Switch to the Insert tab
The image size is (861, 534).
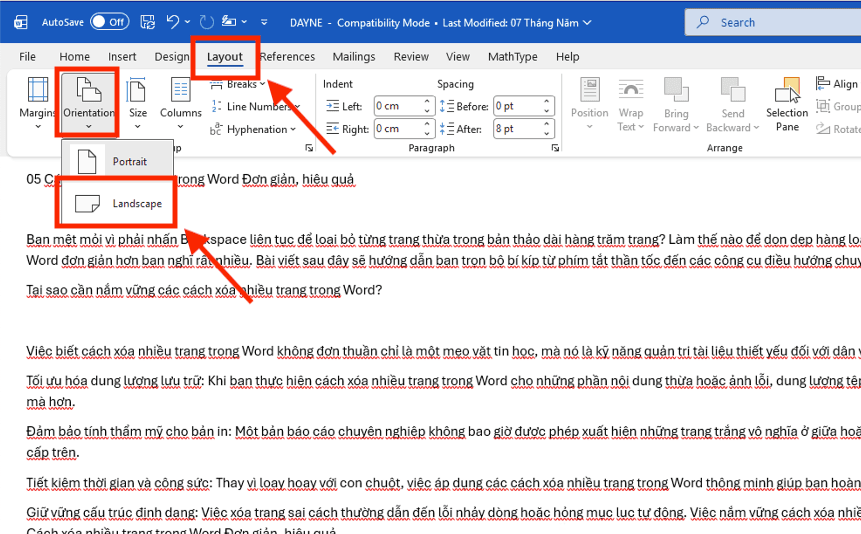point(122,57)
